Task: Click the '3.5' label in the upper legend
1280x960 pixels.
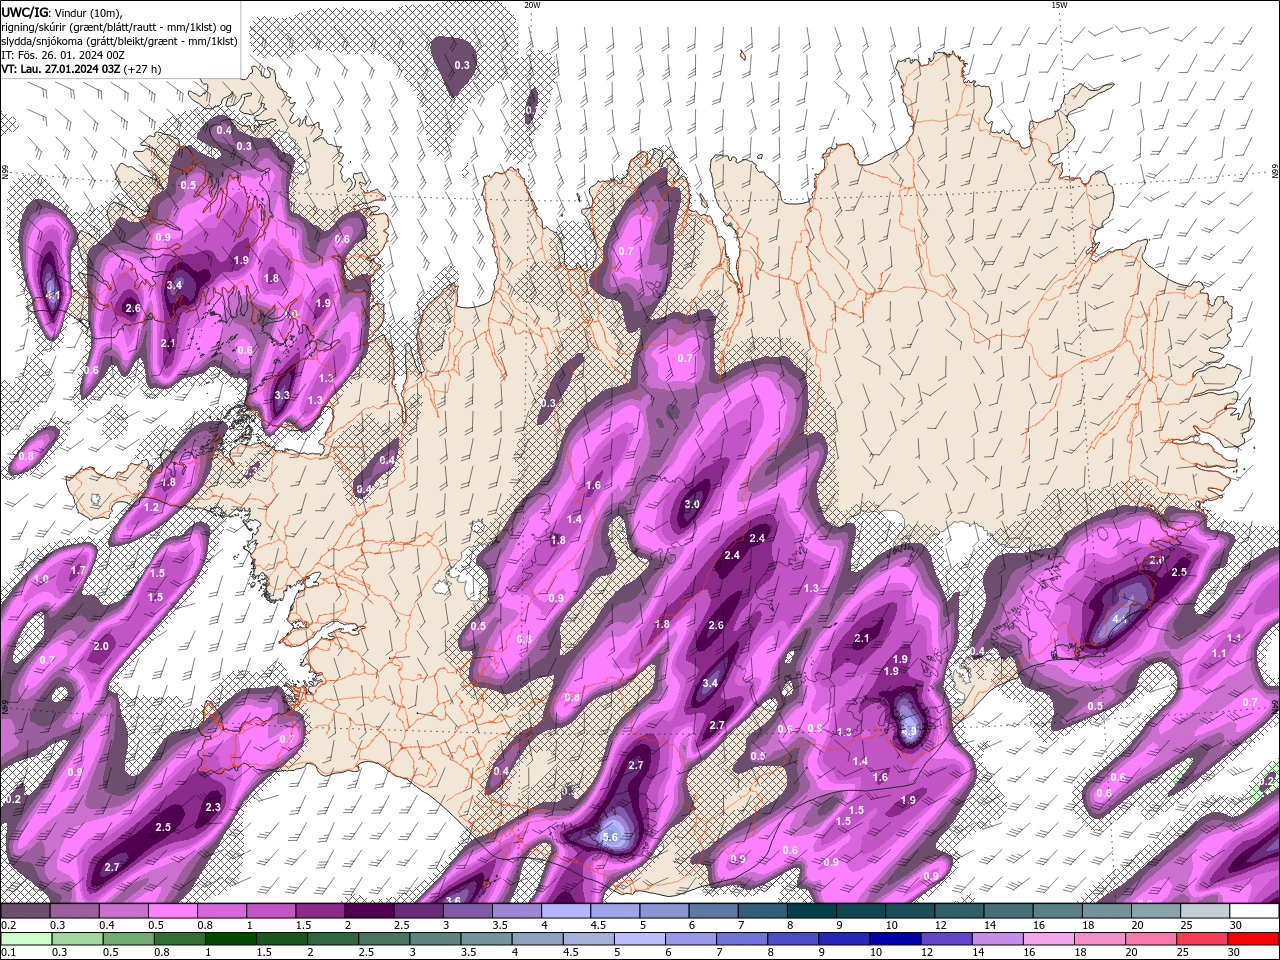Action: point(499,925)
